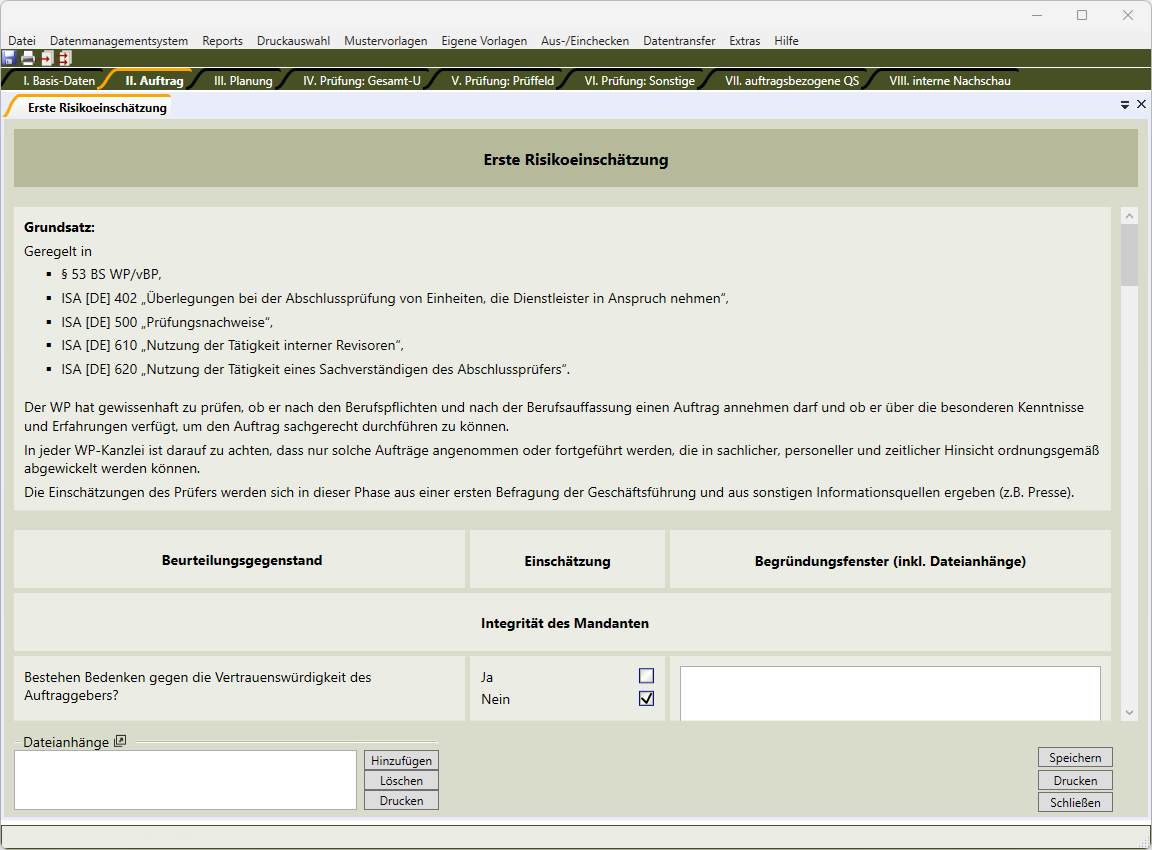This screenshot has width=1152, height=850.
Task: Click the Speichern button
Action: (x=1075, y=758)
